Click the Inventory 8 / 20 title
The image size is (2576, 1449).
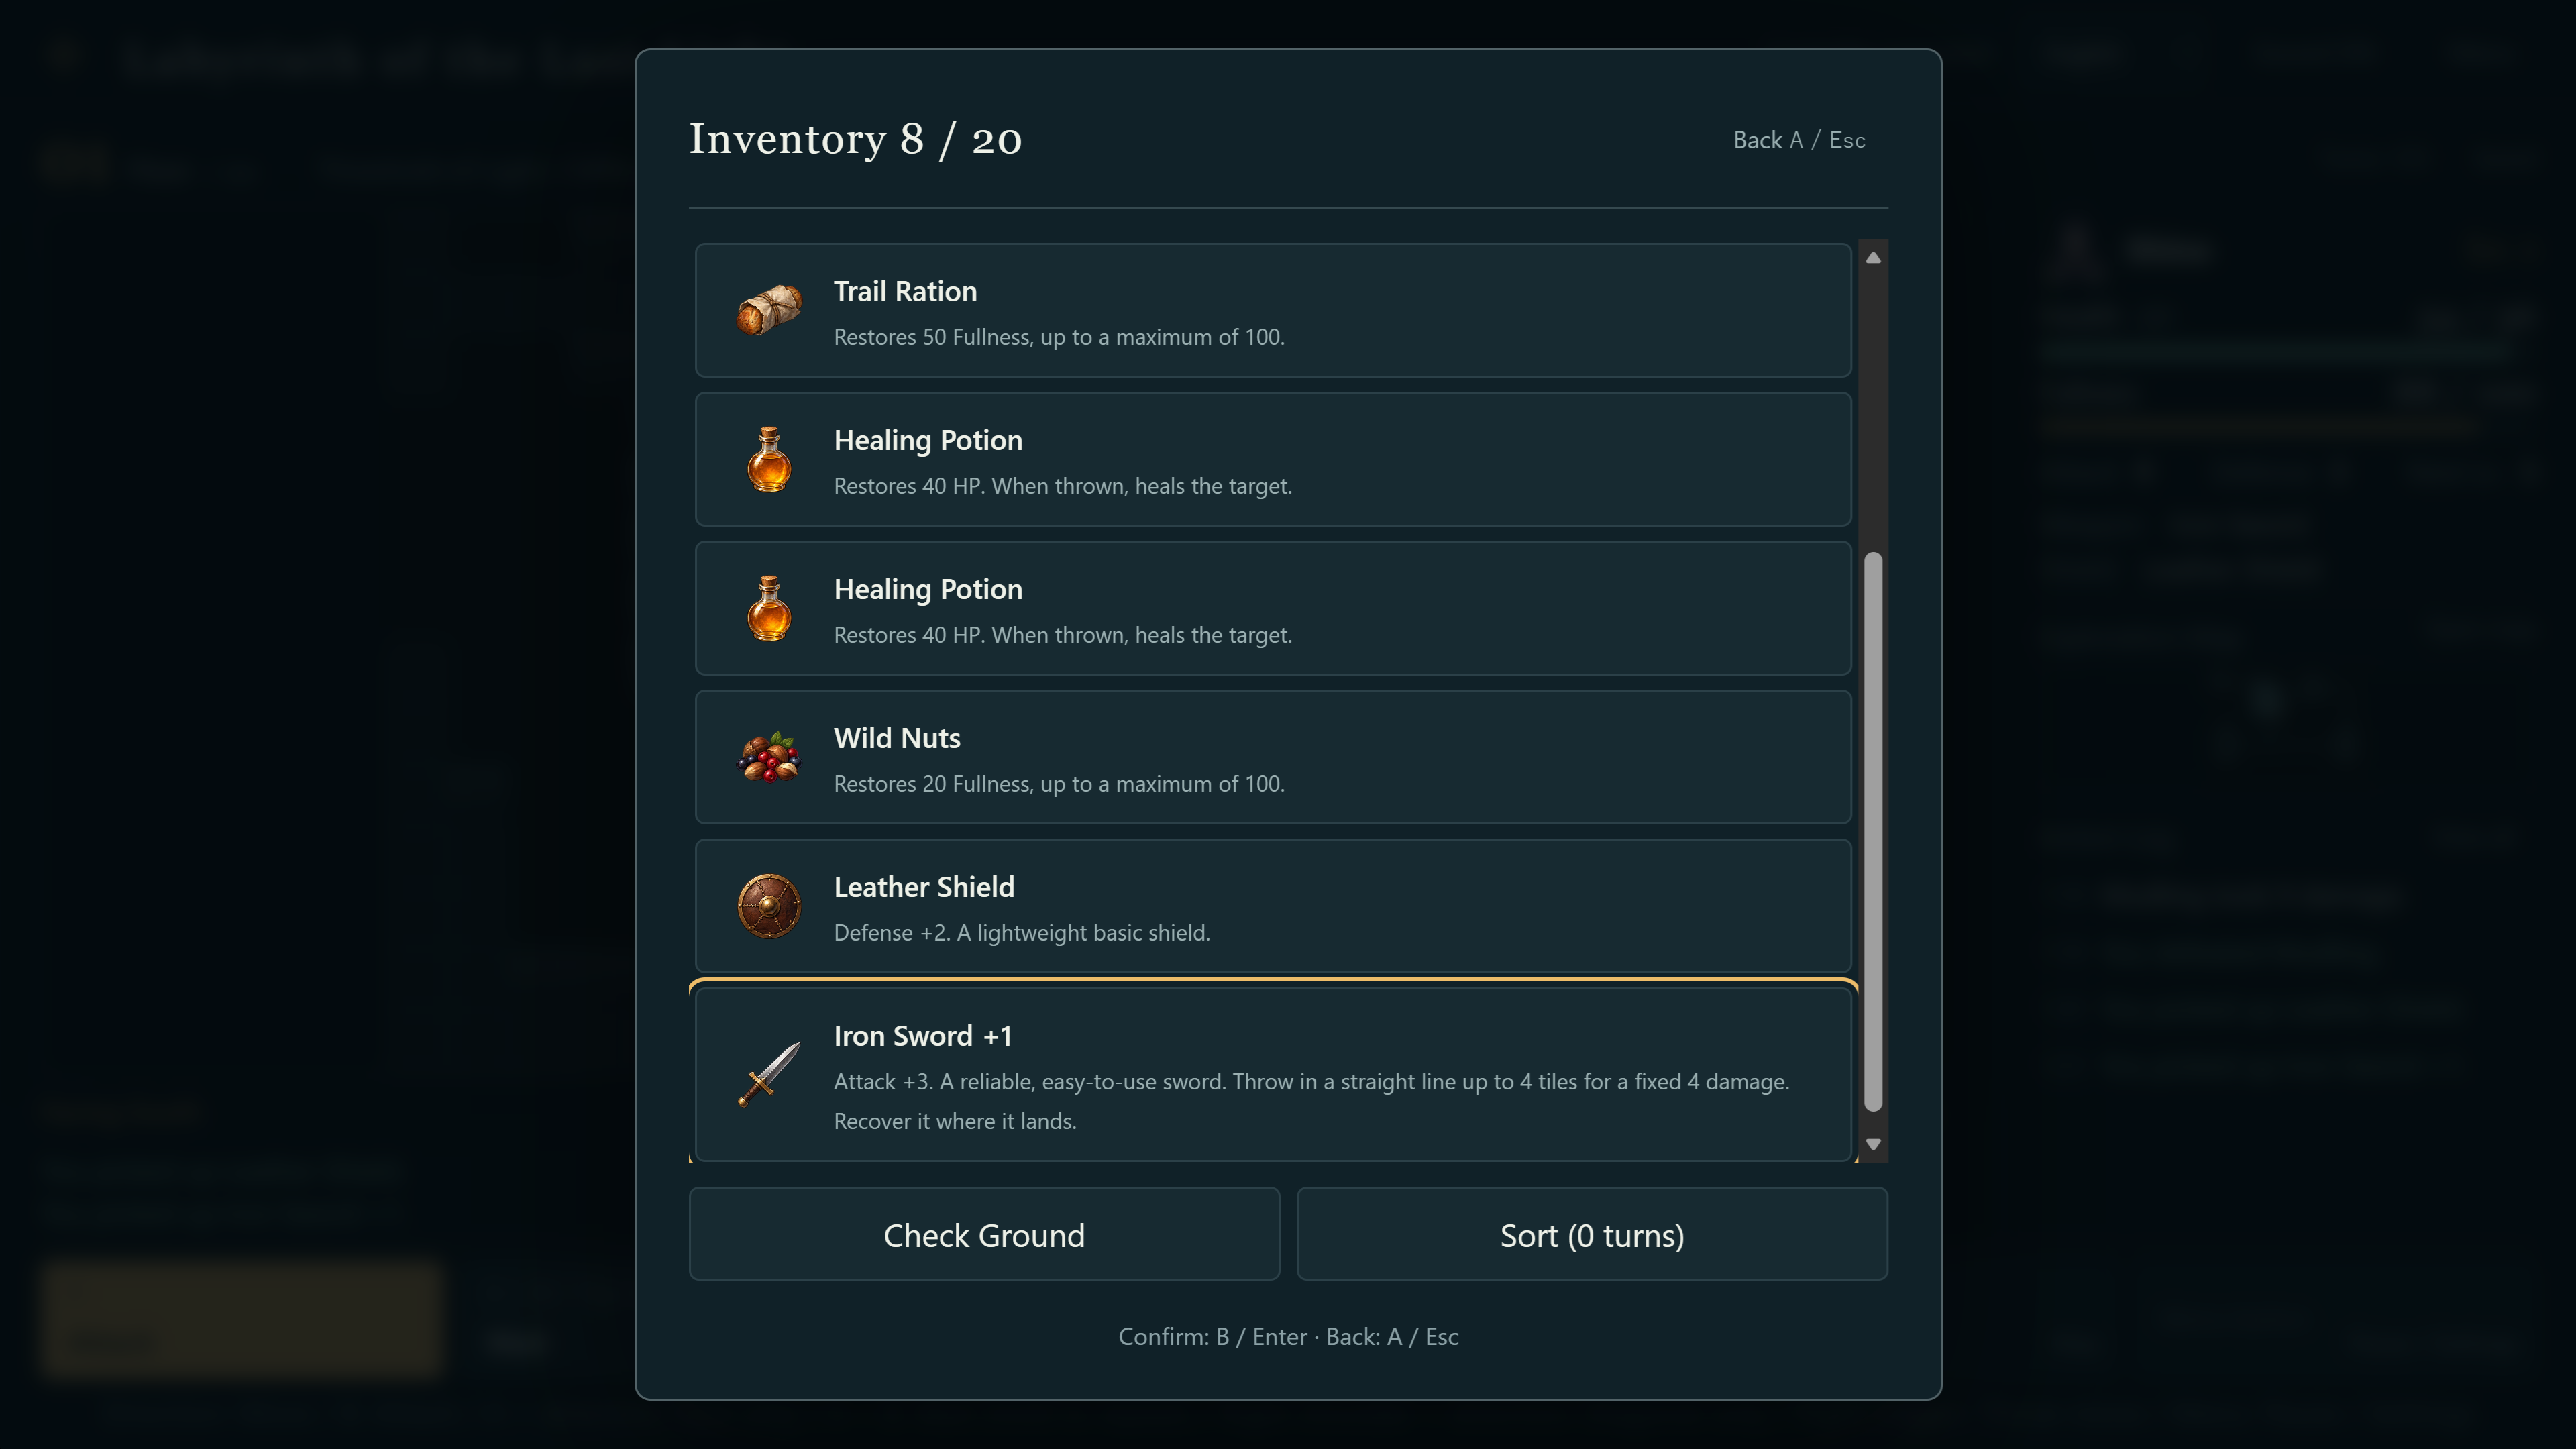coord(855,140)
